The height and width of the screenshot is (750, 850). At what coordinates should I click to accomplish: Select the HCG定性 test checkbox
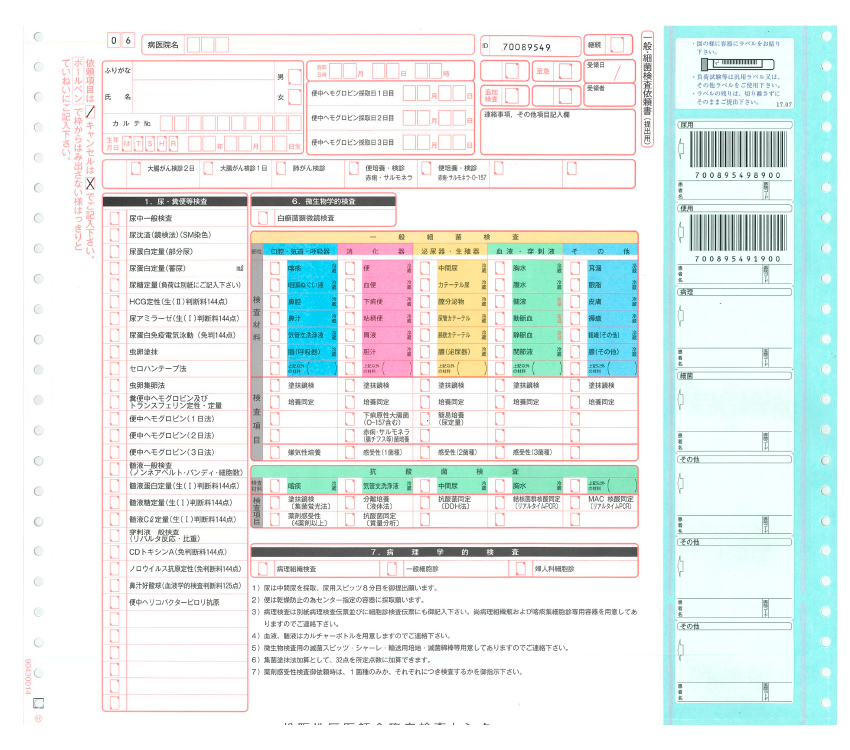pyautogui.click(x=114, y=301)
